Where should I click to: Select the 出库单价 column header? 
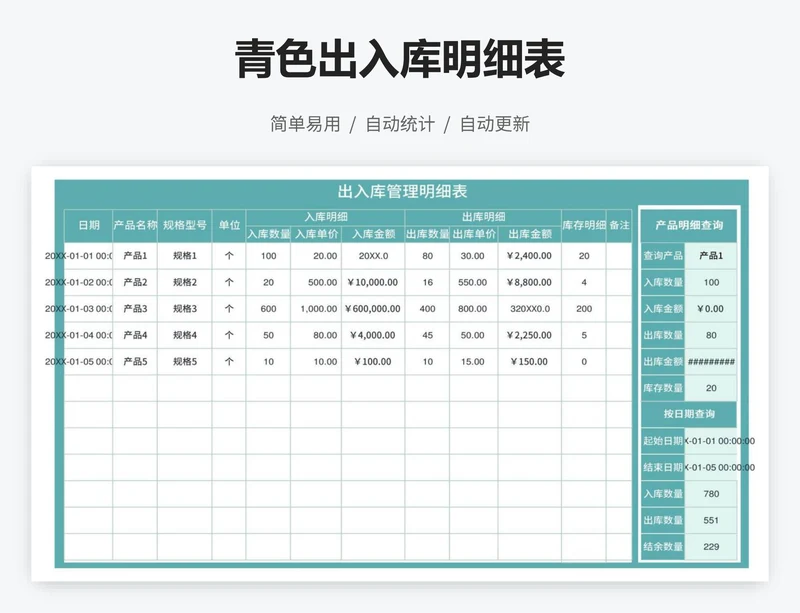click(x=474, y=234)
